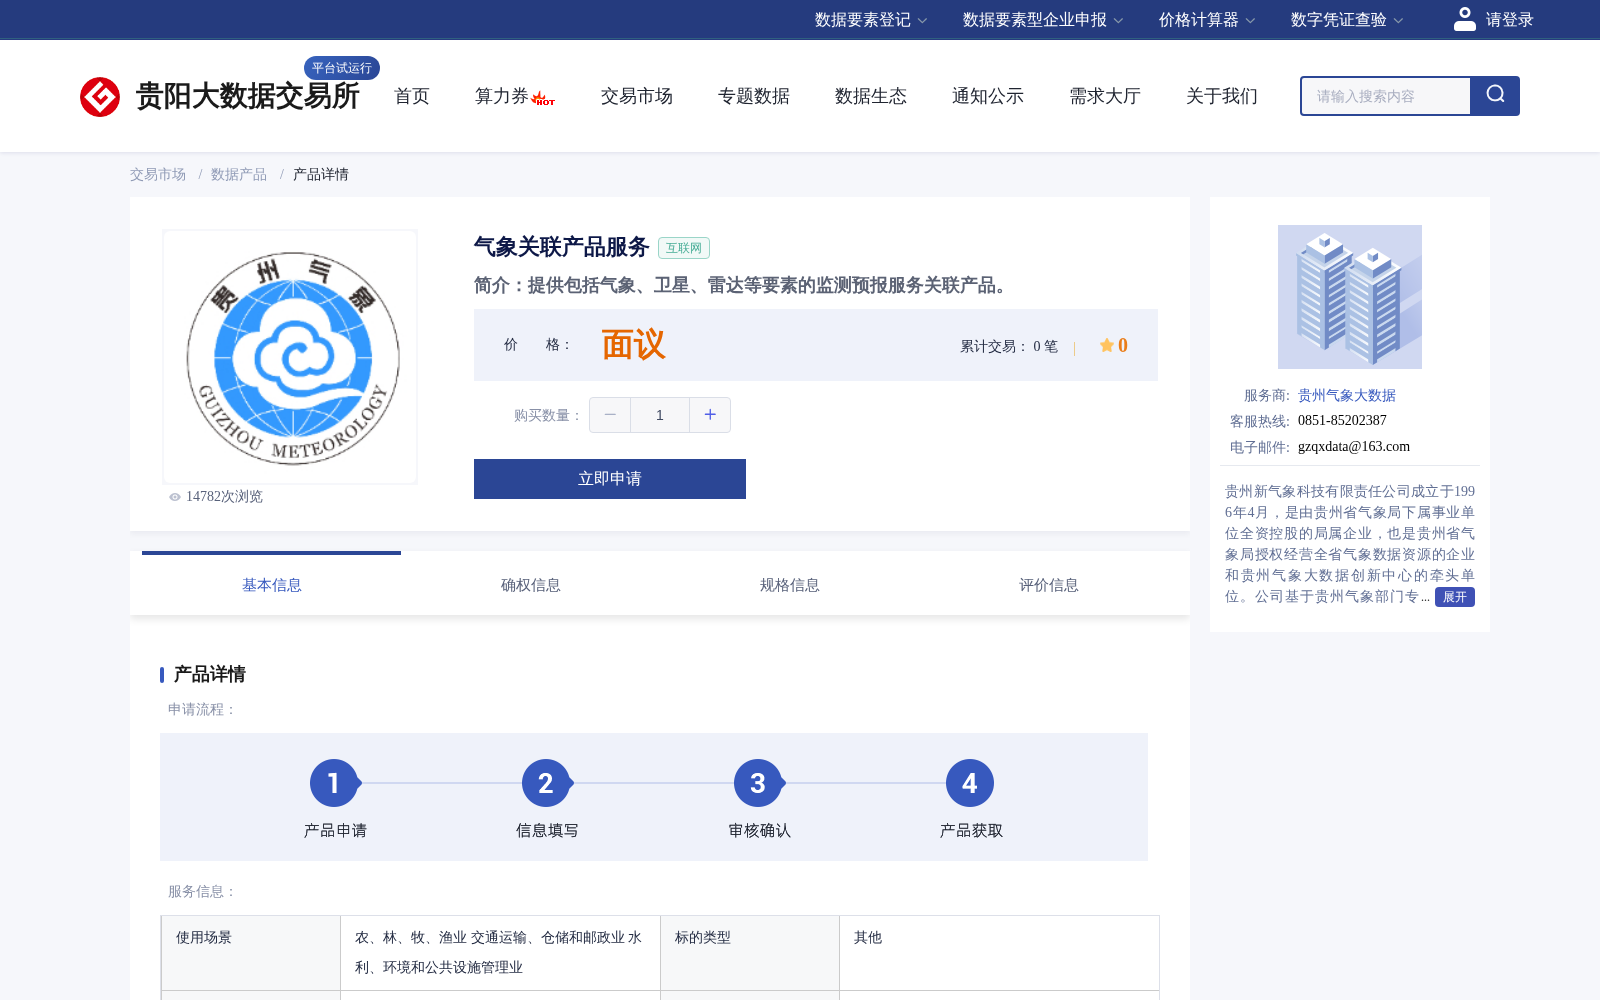
Task: Click the 面议 price text
Action: [x=633, y=345]
